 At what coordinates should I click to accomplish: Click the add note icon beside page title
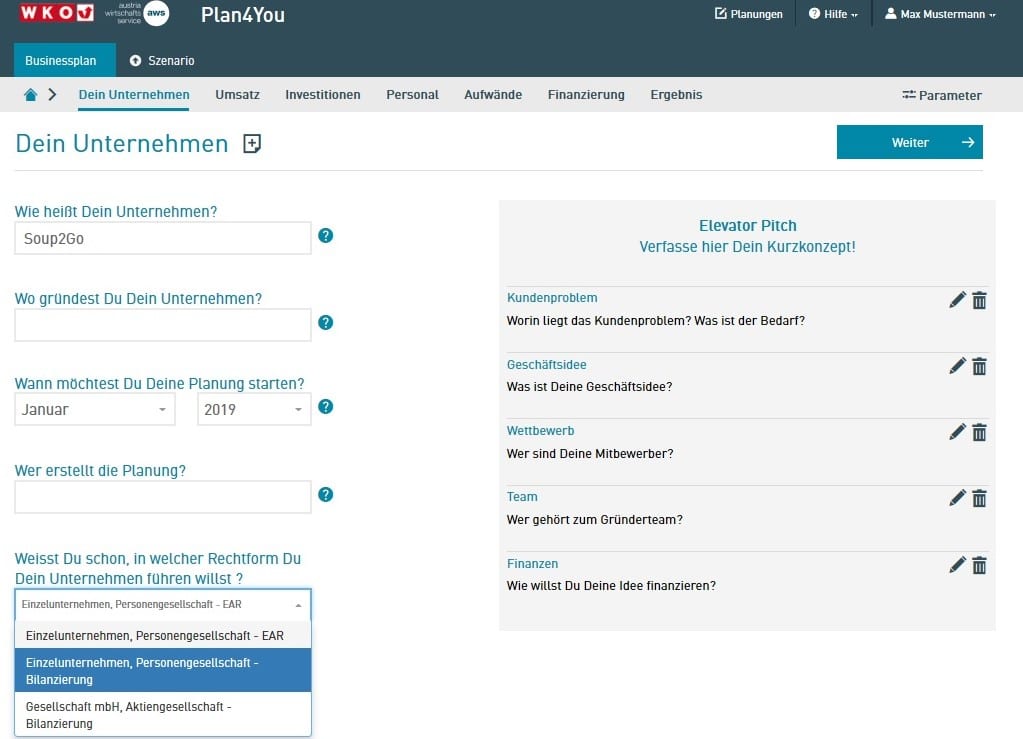tap(252, 144)
